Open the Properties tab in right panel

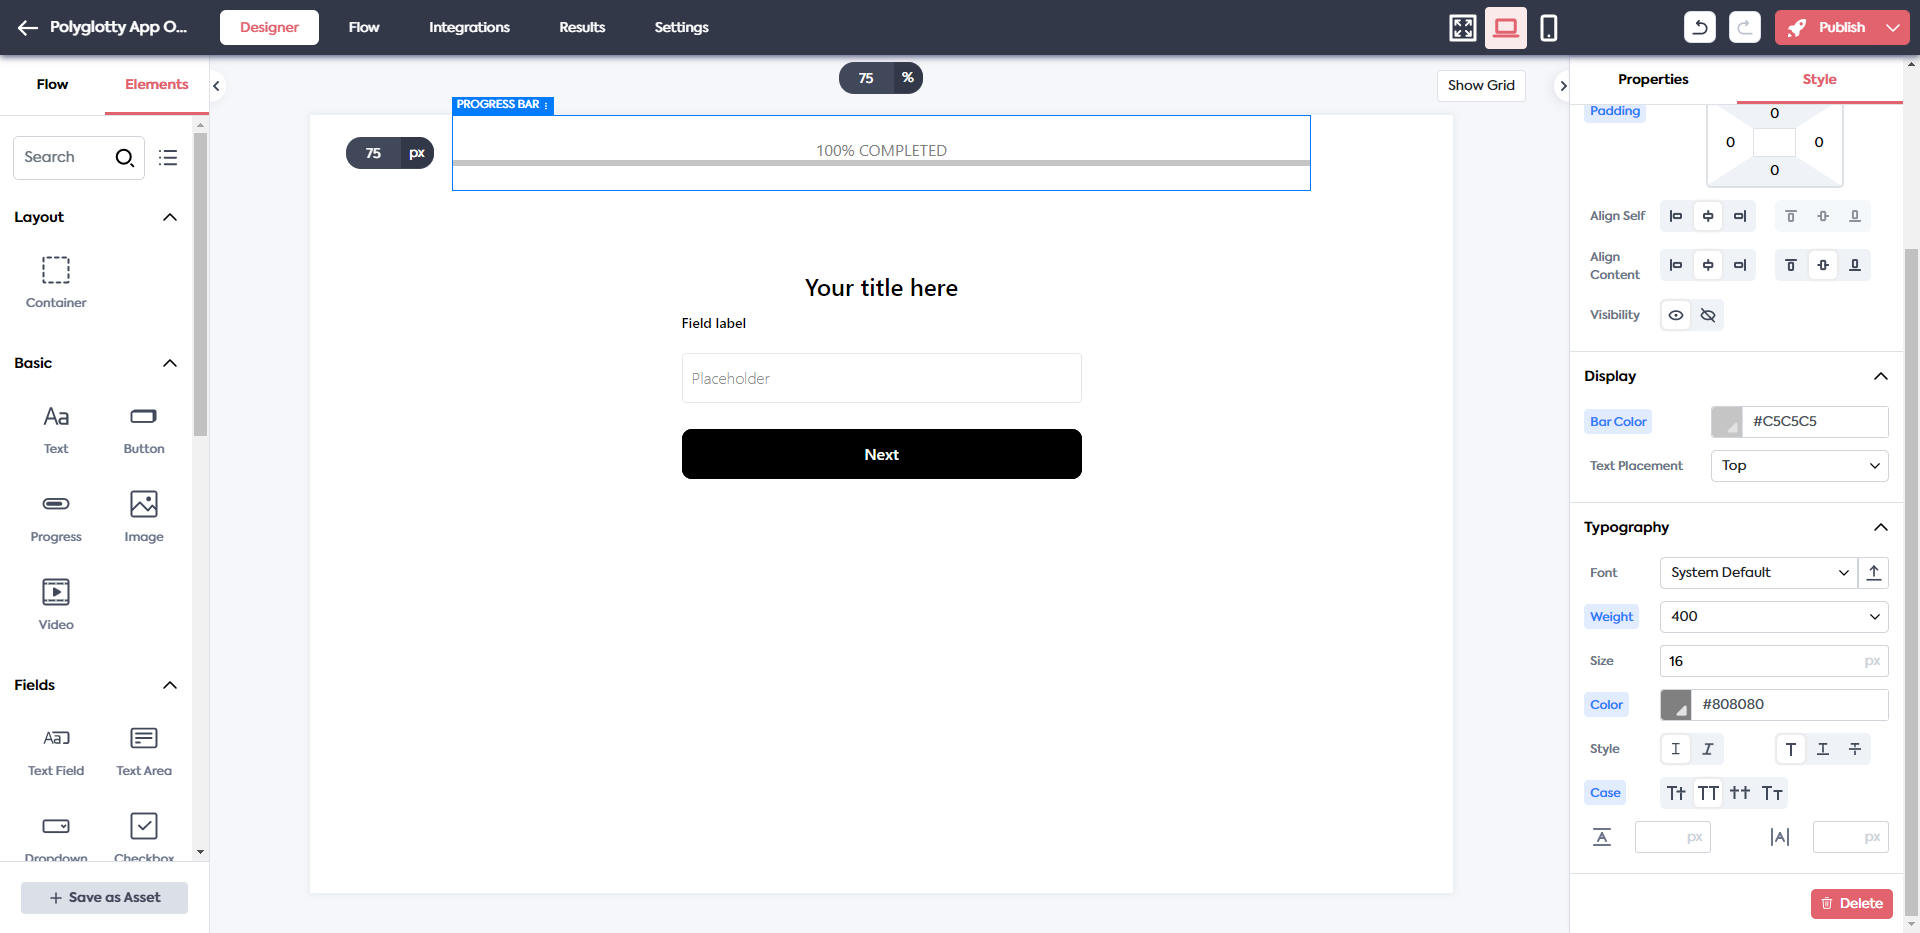coord(1653,79)
